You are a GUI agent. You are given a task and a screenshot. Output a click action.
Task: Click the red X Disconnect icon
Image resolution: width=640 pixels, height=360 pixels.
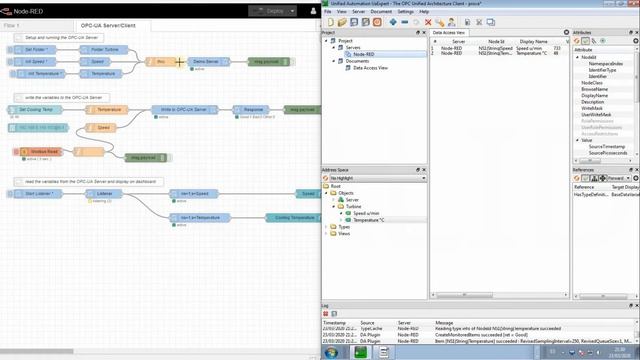point(428,22)
